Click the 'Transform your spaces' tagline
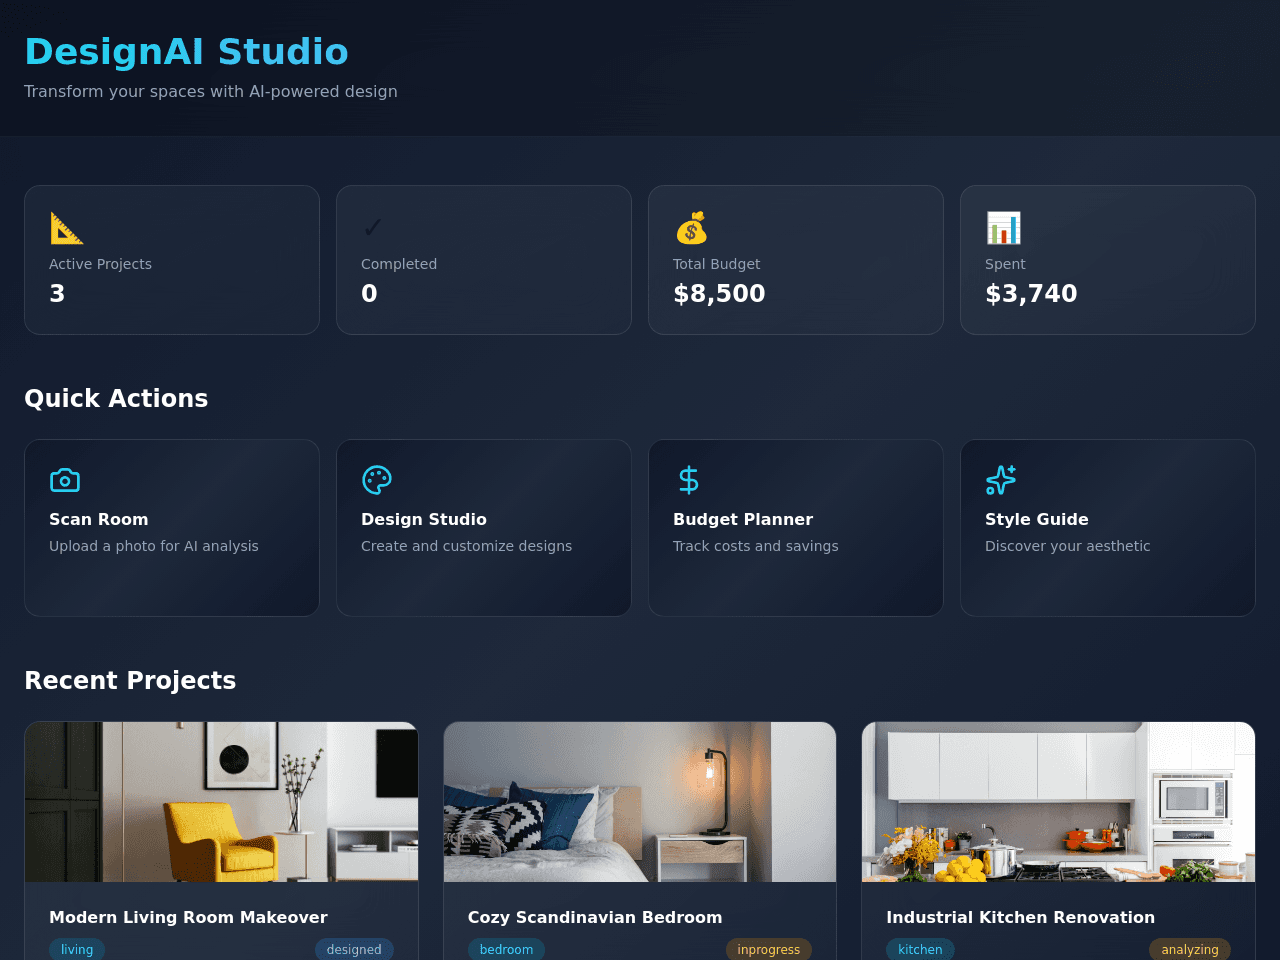 coord(211,91)
